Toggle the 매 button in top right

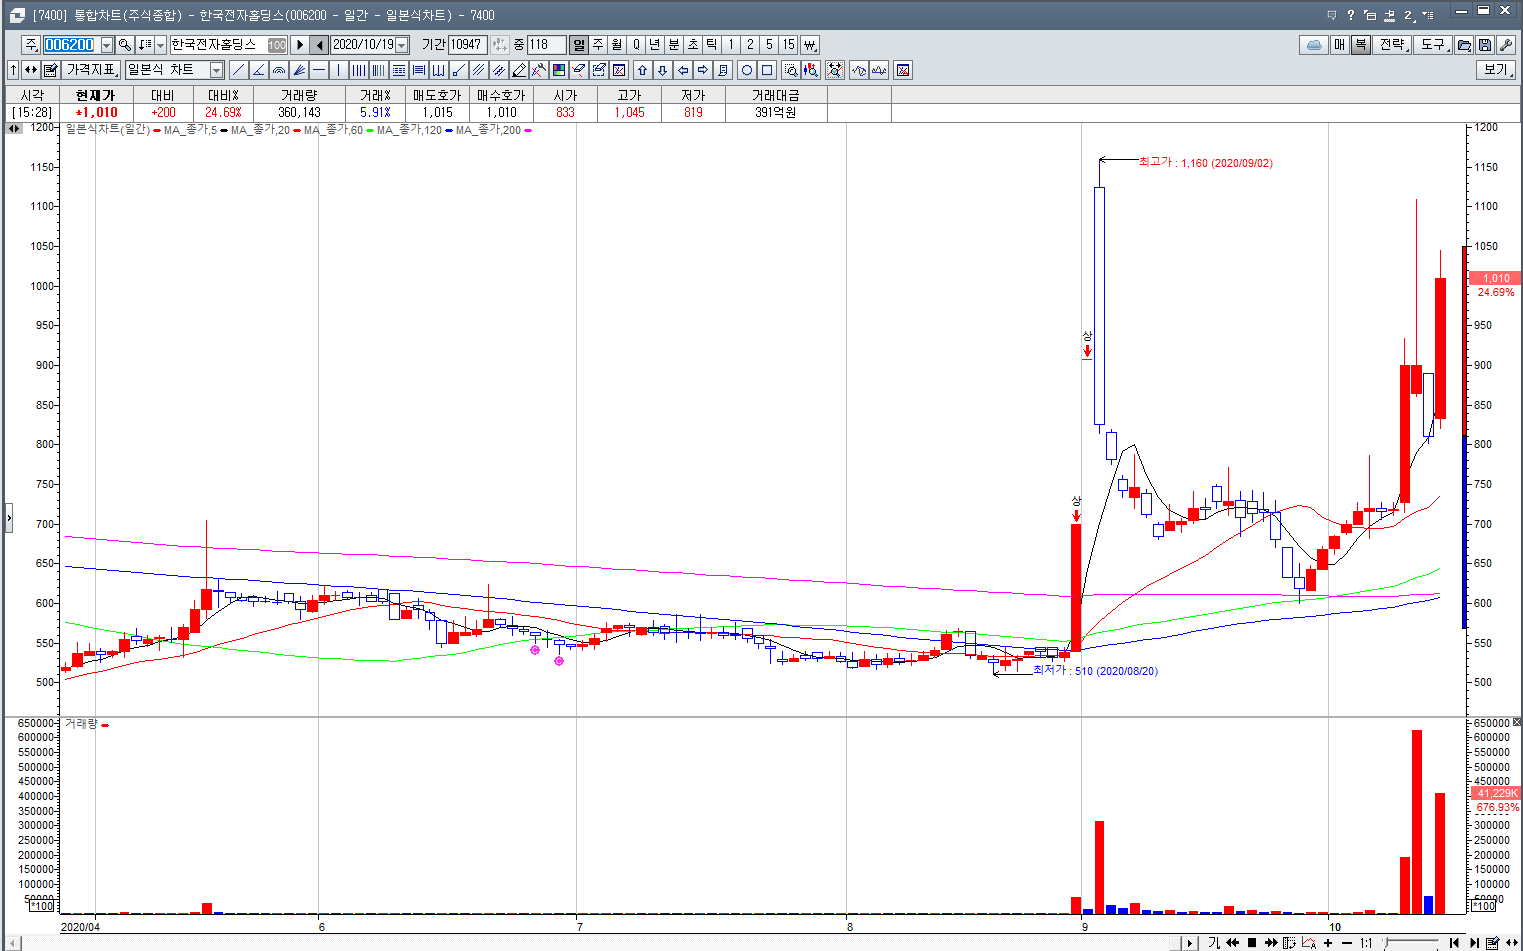(1340, 45)
